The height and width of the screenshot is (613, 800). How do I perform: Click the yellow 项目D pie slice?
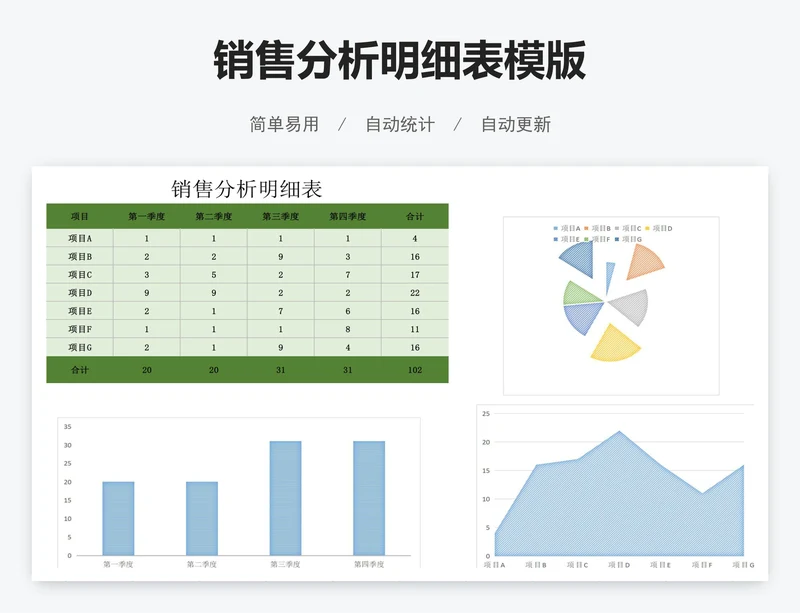coord(616,347)
